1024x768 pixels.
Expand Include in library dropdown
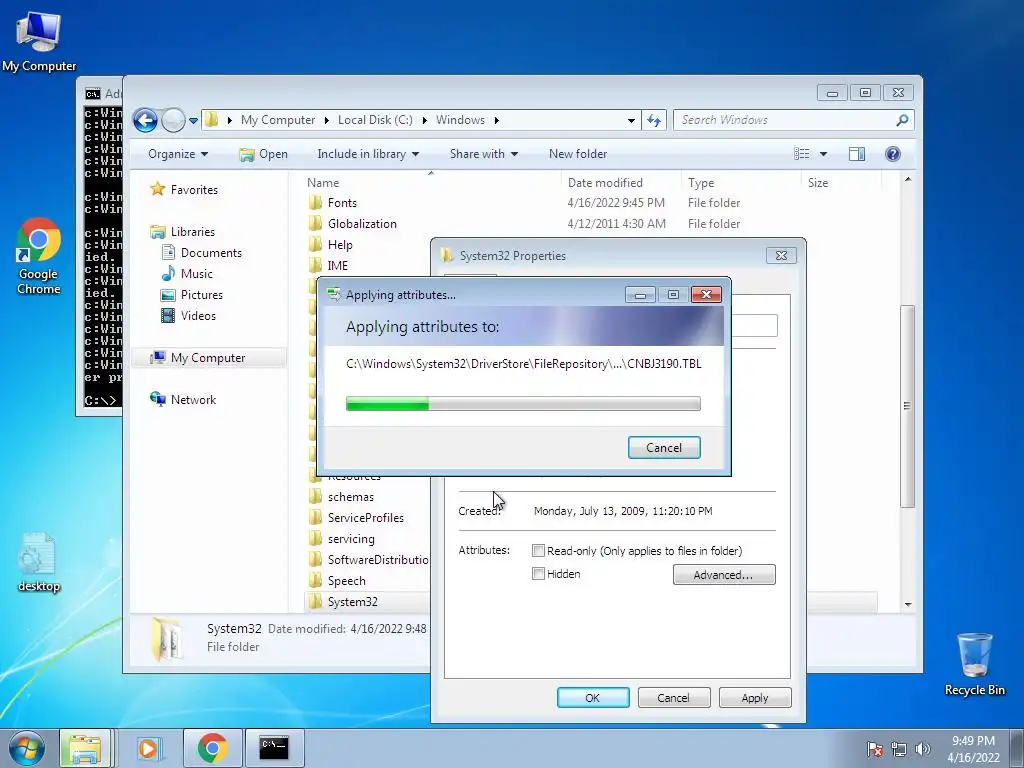pos(368,154)
